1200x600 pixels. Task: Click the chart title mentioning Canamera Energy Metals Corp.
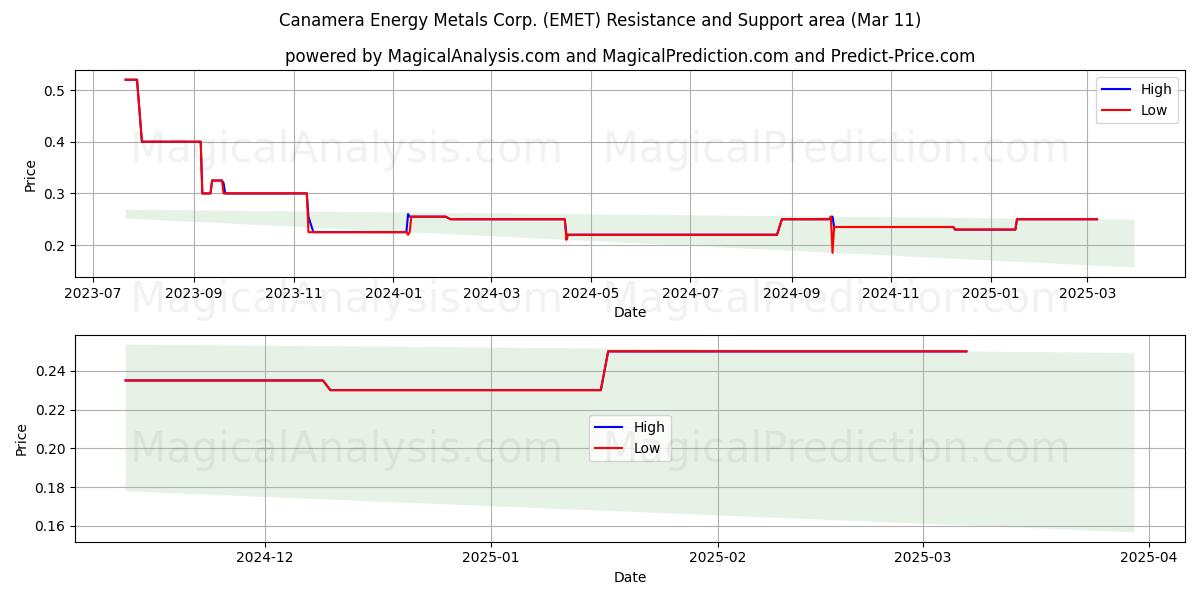(x=600, y=20)
